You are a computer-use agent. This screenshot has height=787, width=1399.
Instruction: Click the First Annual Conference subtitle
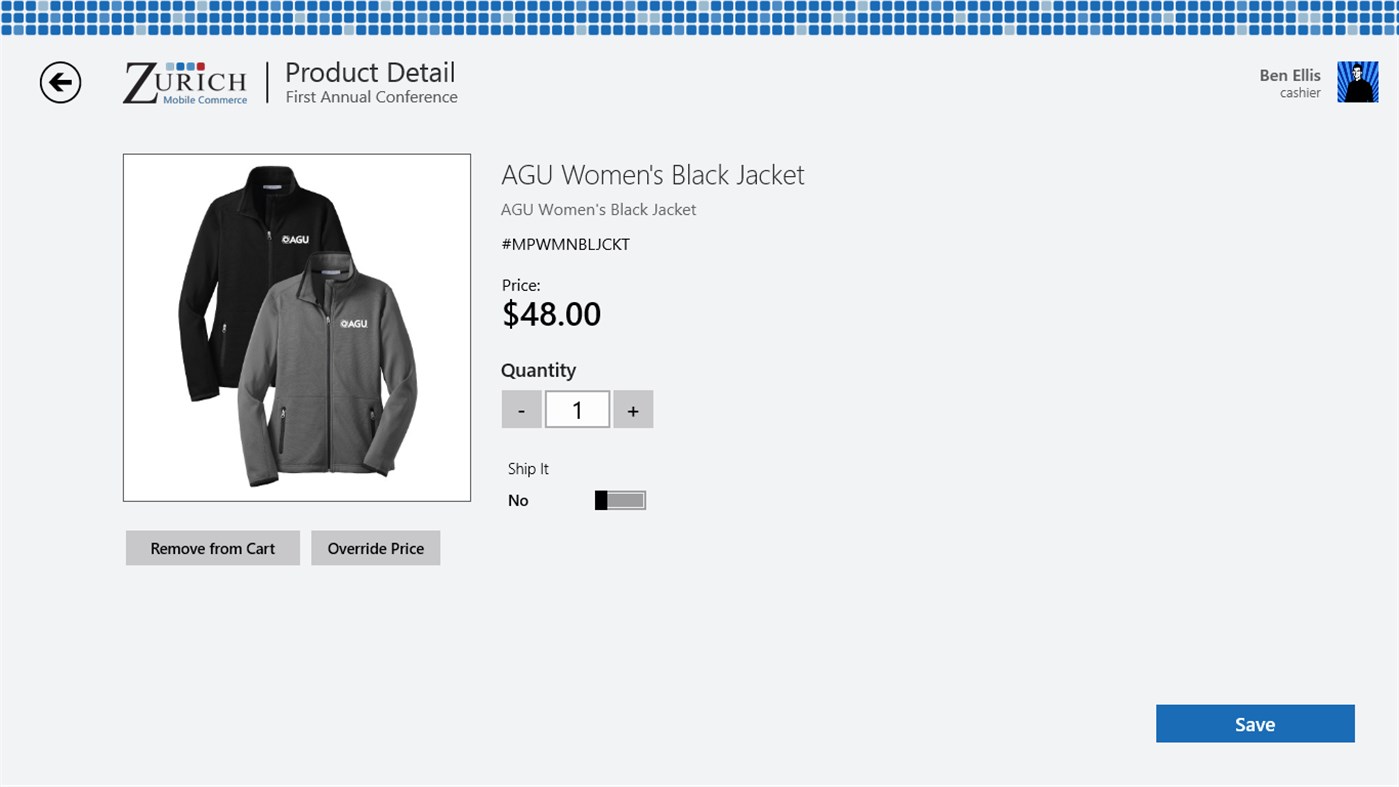click(371, 97)
